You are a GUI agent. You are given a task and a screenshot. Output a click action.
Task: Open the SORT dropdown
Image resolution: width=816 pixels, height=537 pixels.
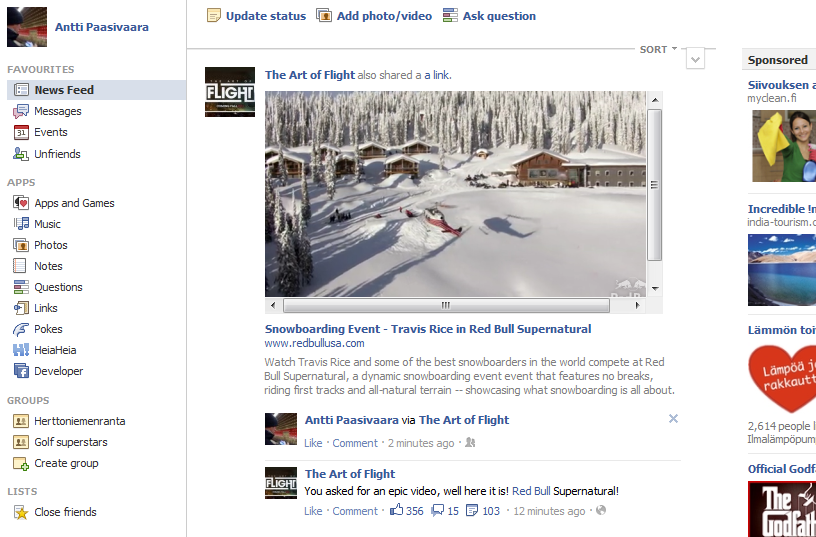[658, 49]
